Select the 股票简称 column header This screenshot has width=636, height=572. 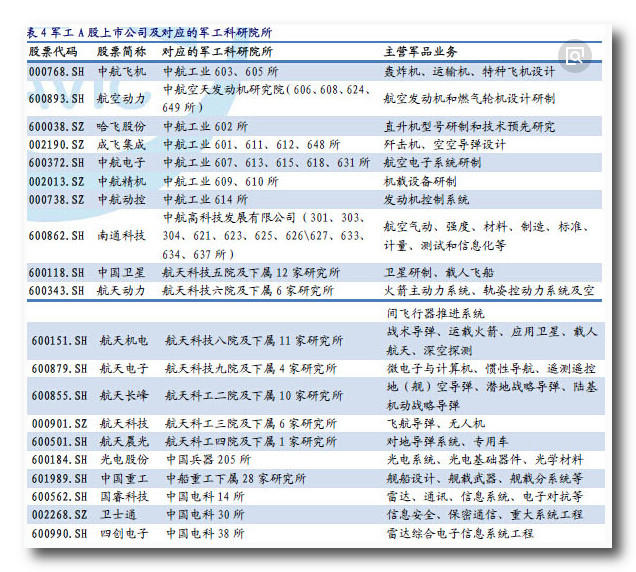pyautogui.click(x=121, y=51)
